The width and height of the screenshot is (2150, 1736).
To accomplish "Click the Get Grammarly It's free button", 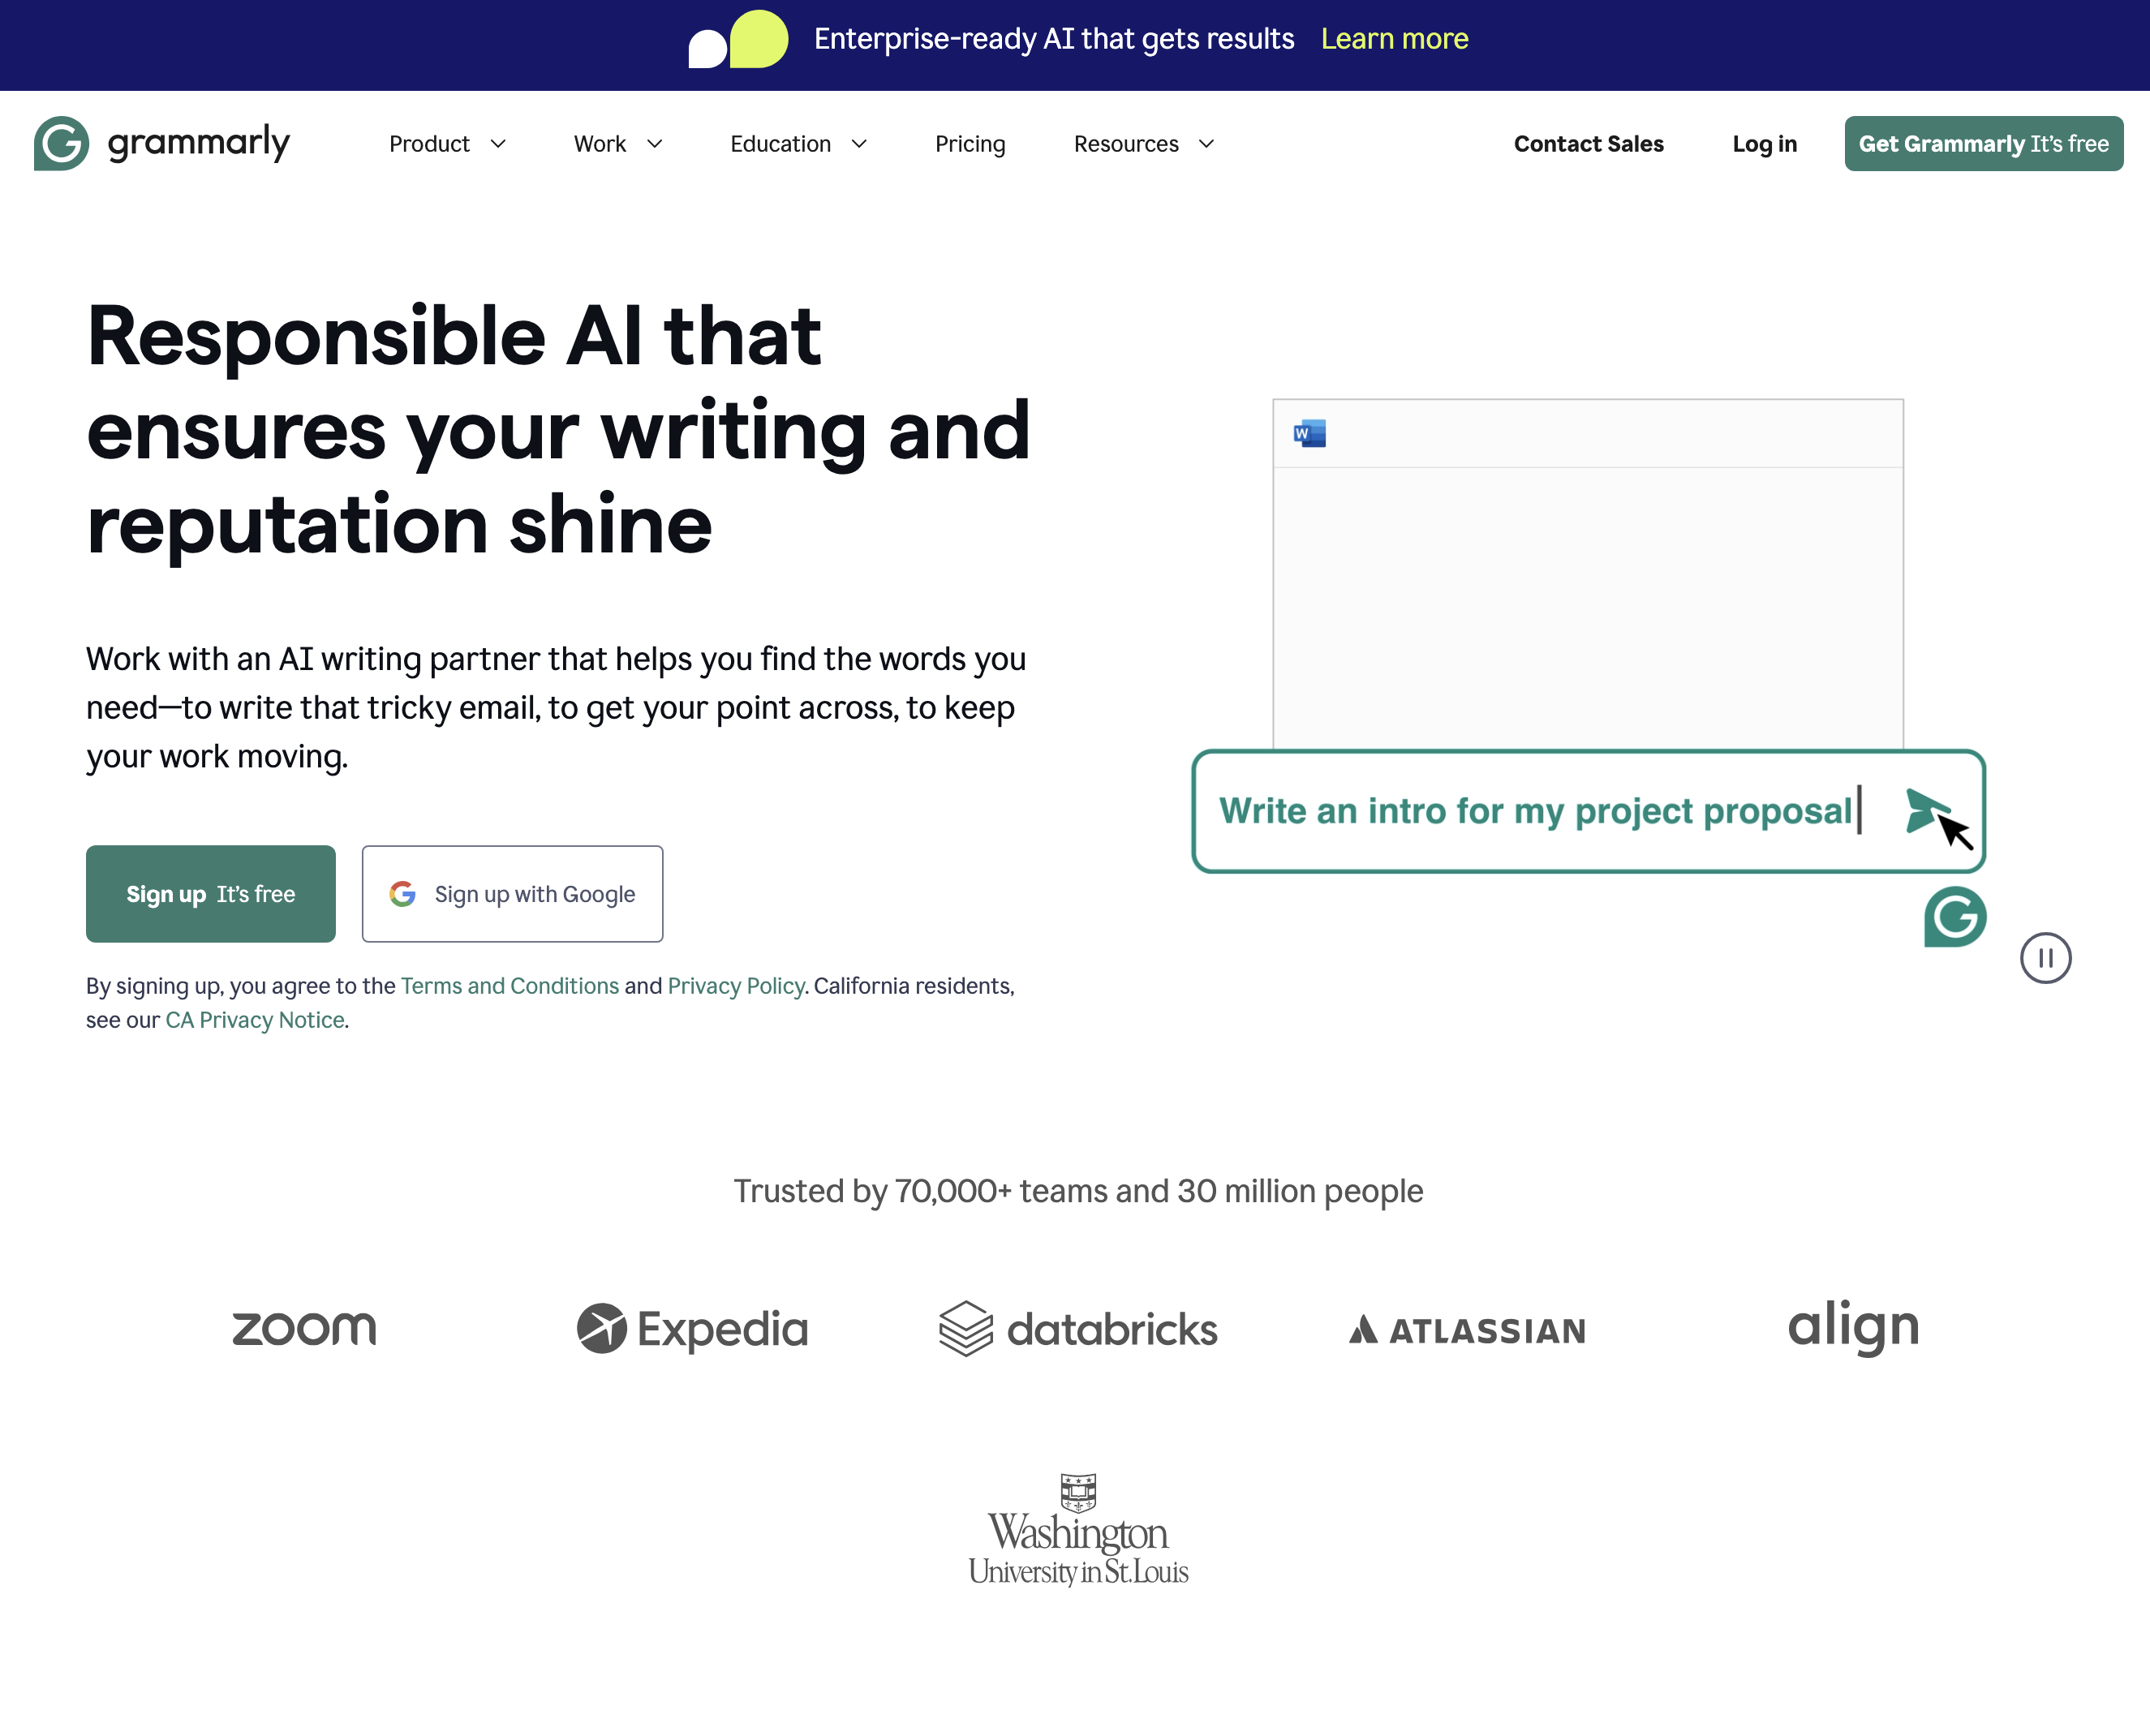I will [1983, 144].
